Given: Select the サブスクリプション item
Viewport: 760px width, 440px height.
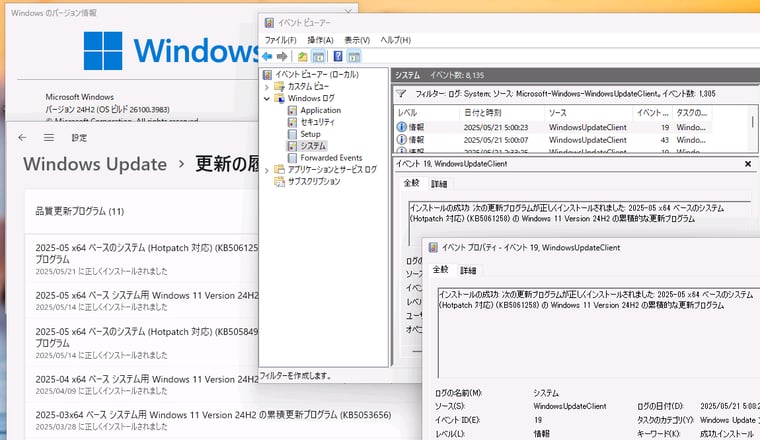Looking at the screenshot, I should coord(307,181).
